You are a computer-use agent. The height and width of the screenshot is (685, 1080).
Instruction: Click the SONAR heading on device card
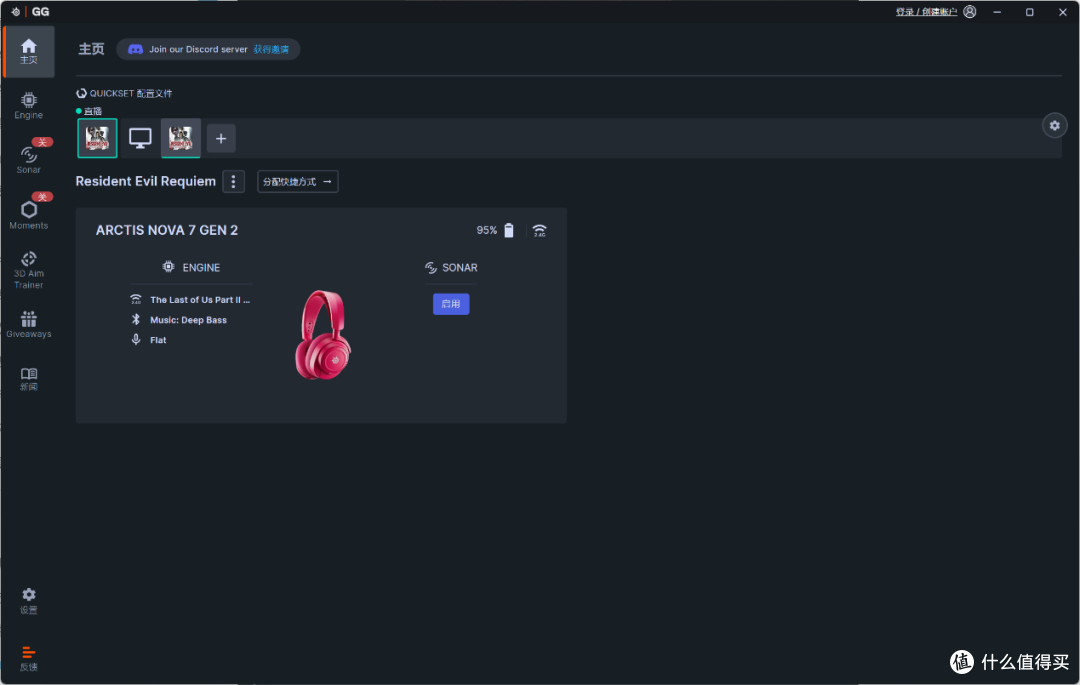point(451,267)
